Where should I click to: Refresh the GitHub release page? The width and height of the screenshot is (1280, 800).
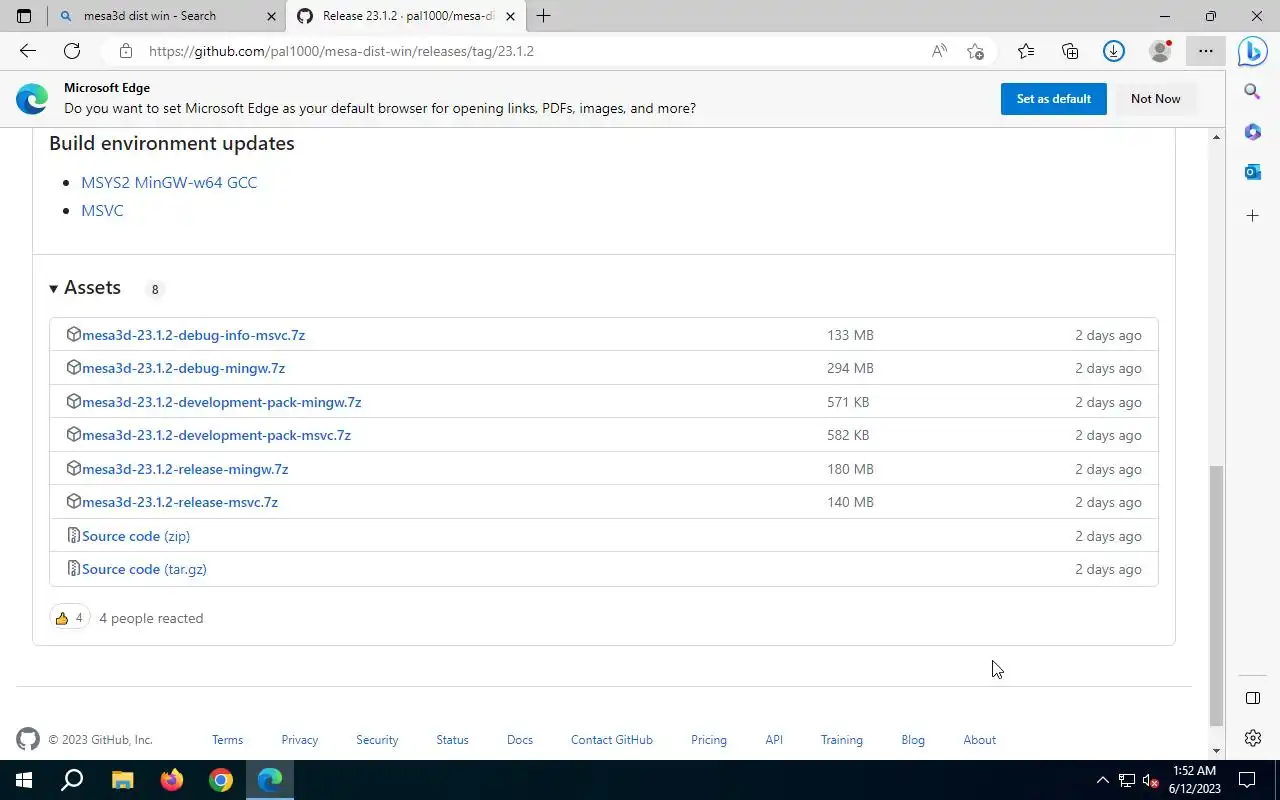72,51
